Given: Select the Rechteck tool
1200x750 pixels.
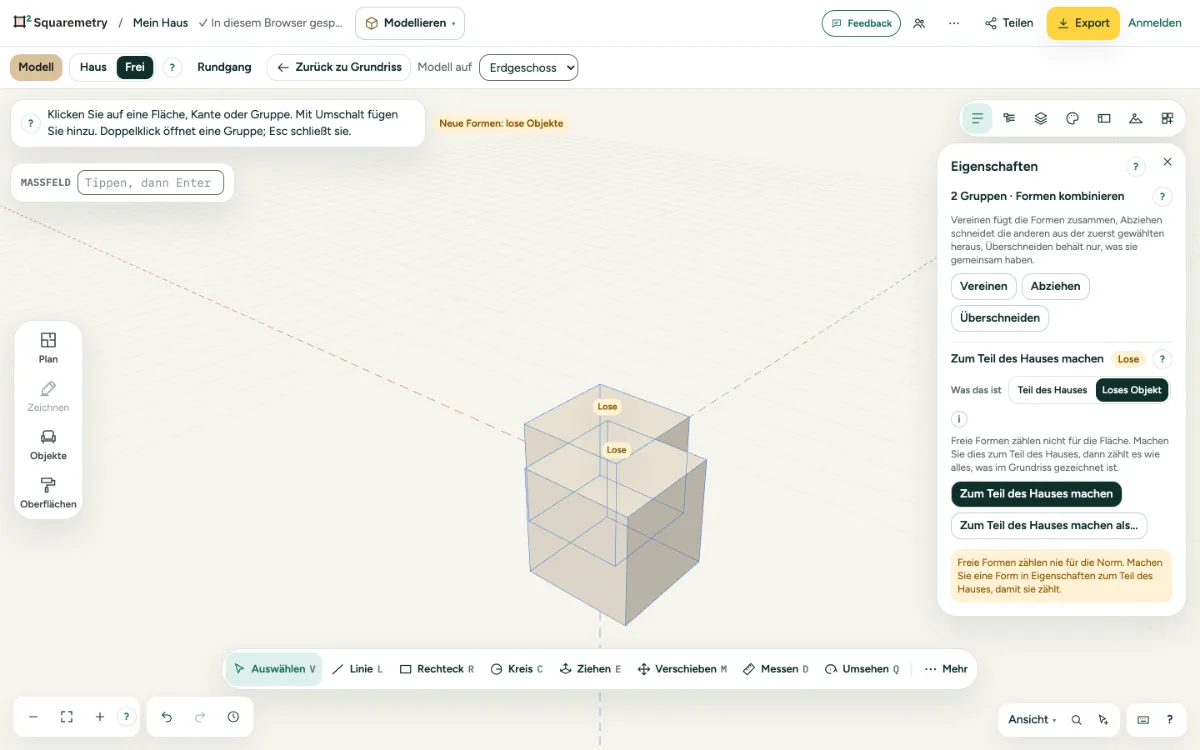Looking at the screenshot, I should coord(437,669).
